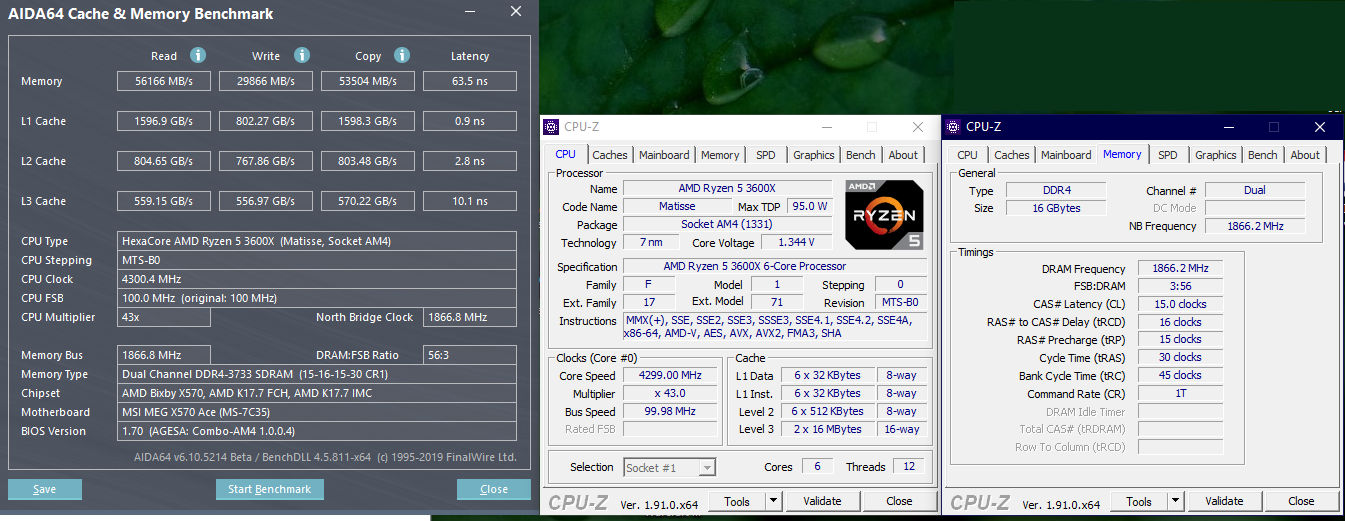Minimize the AIDA64 benchmark window
This screenshot has height=521, width=1345.
470,12
